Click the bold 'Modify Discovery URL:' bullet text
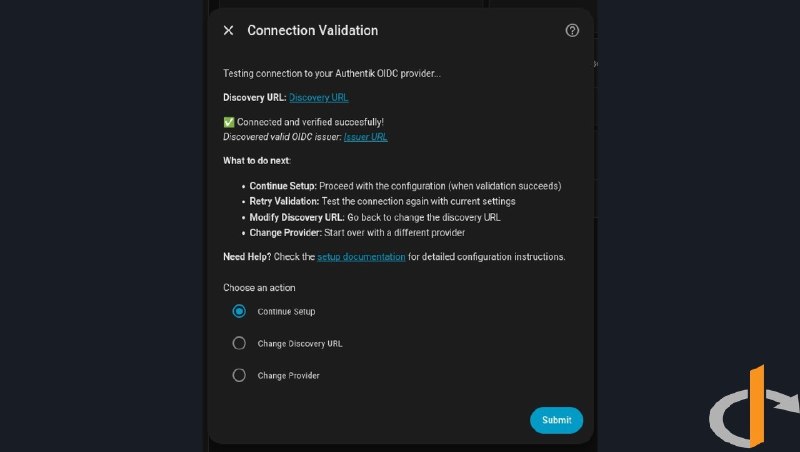 coord(297,217)
